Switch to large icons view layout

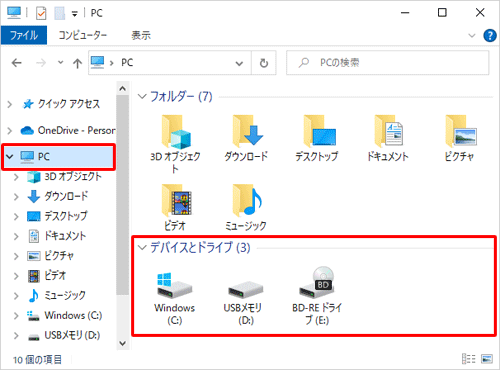click(487, 359)
